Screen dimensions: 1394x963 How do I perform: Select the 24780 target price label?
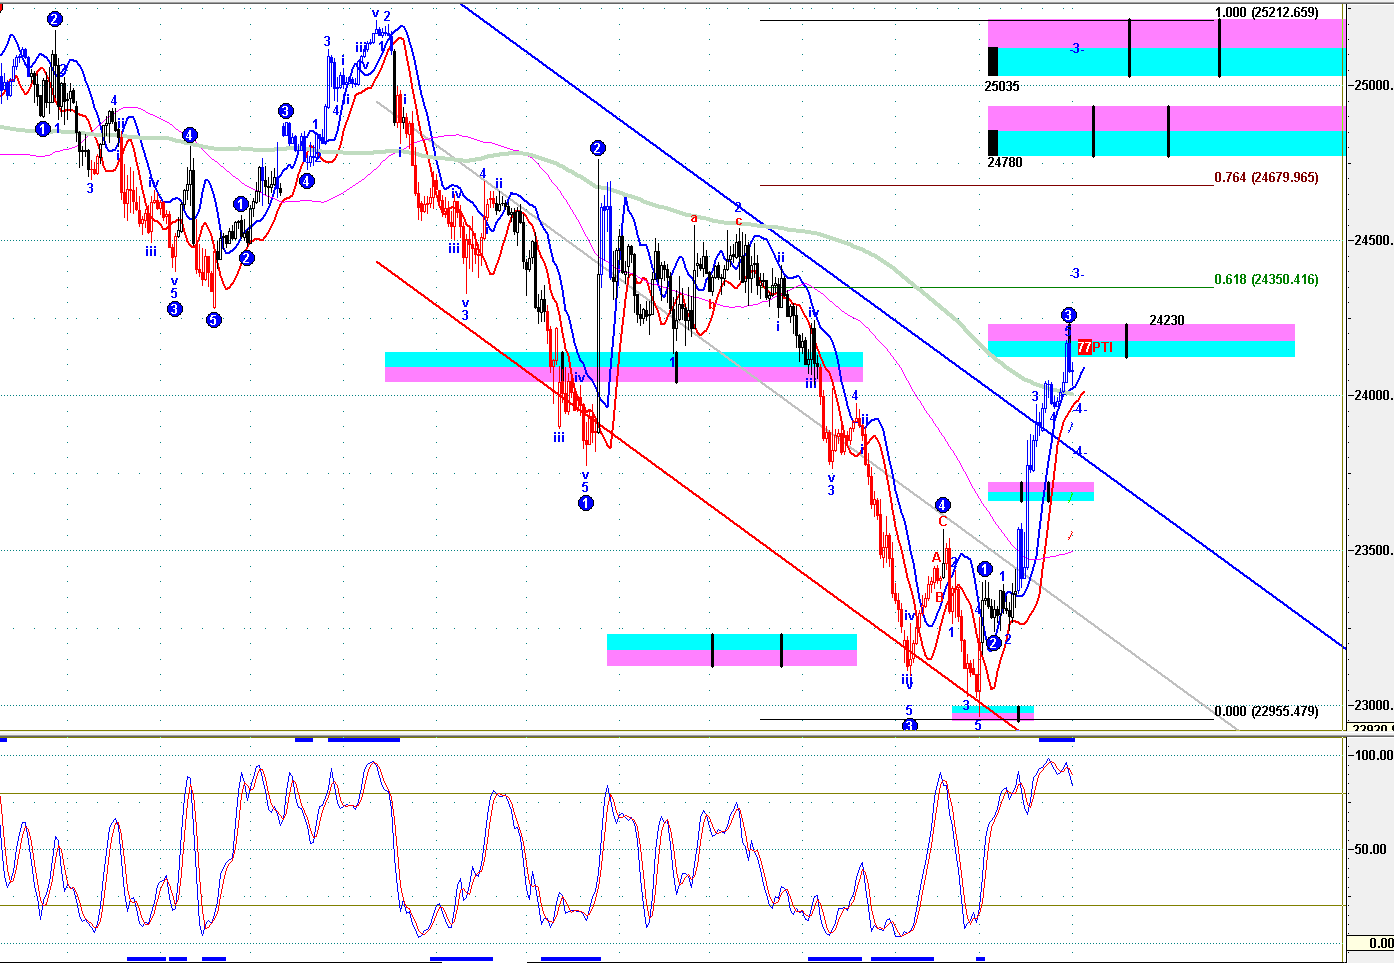tap(1005, 161)
